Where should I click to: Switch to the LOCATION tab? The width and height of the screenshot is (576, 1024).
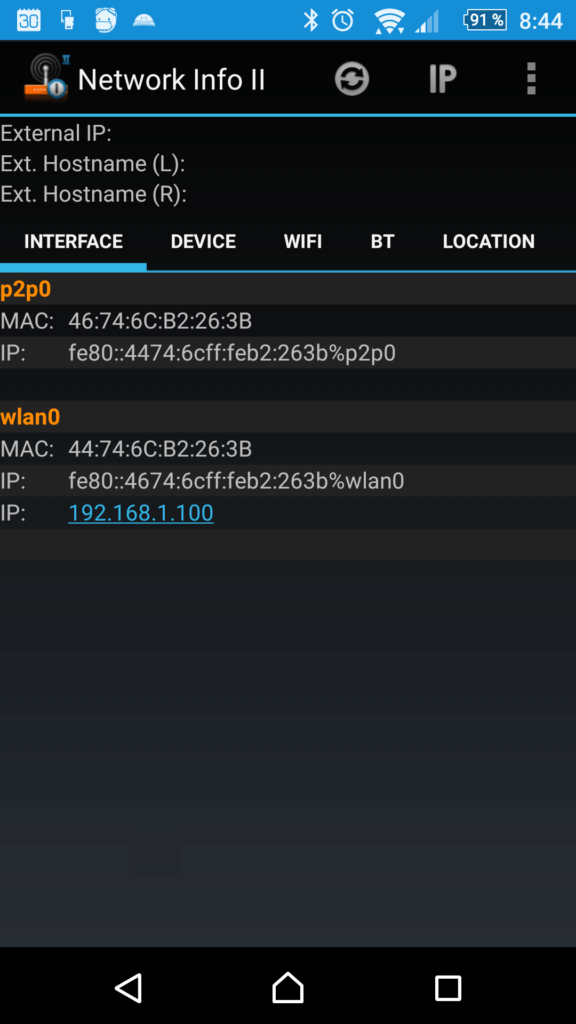click(488, 242)
